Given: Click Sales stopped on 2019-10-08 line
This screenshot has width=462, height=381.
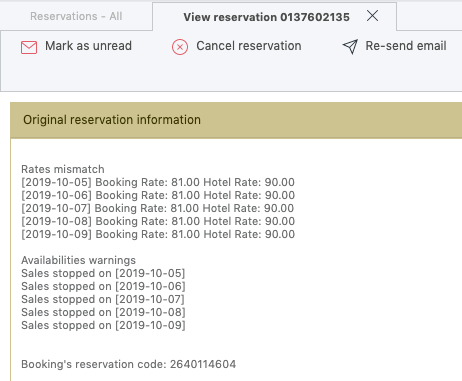Looking at the screenshot, I should click(x=103, y=312).
